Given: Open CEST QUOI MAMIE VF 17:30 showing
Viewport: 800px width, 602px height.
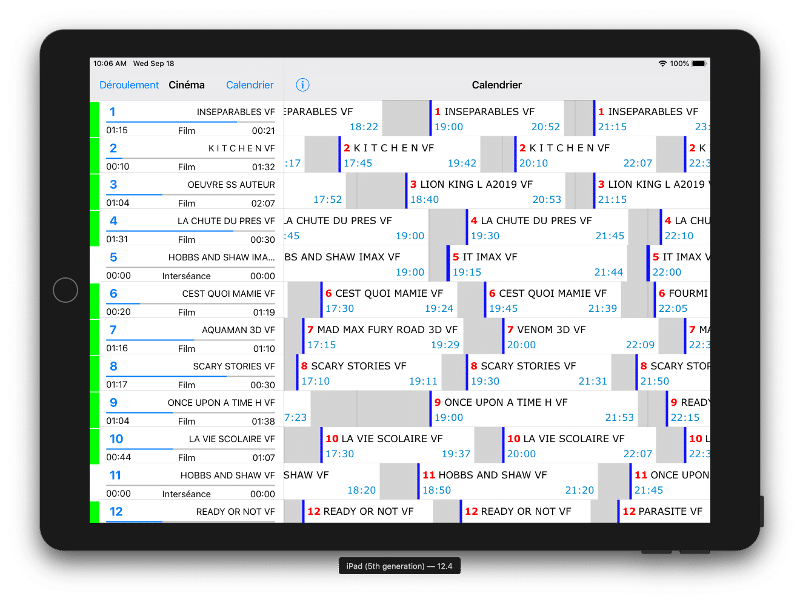Looking at the screenshot, I should (x=389, y=300).
